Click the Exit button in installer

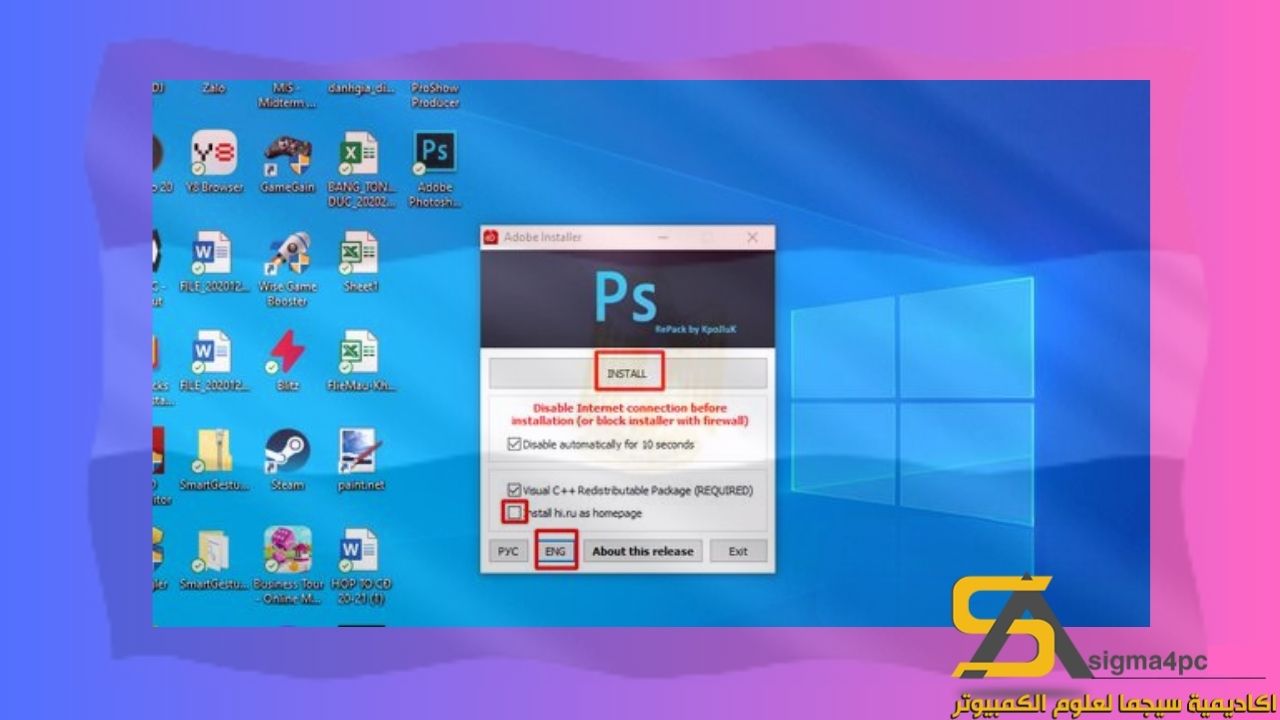tap(738, 551)
